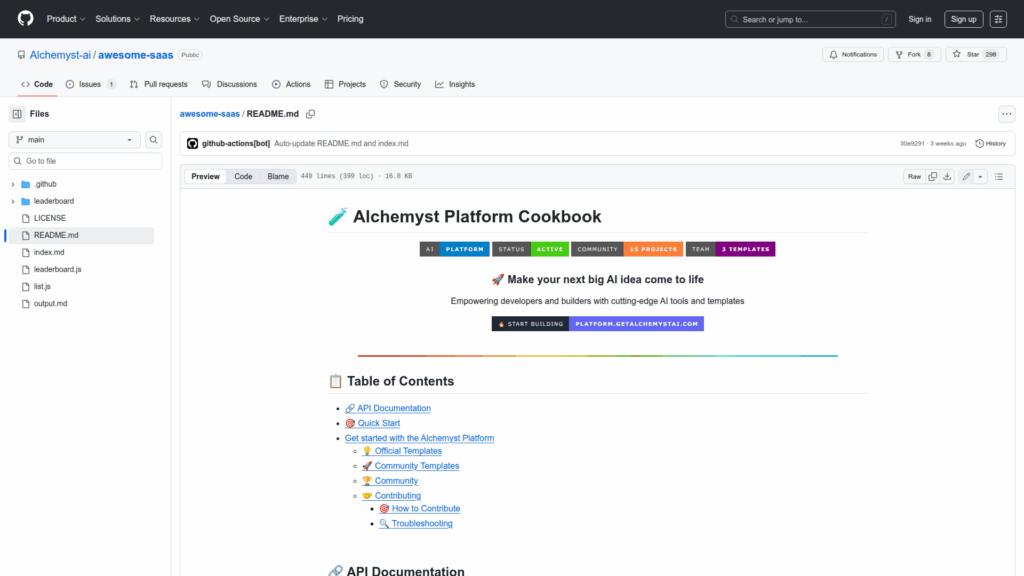Click the Pricing link
The width and height of the screenshot is (1024, 576).
point(351,19)
